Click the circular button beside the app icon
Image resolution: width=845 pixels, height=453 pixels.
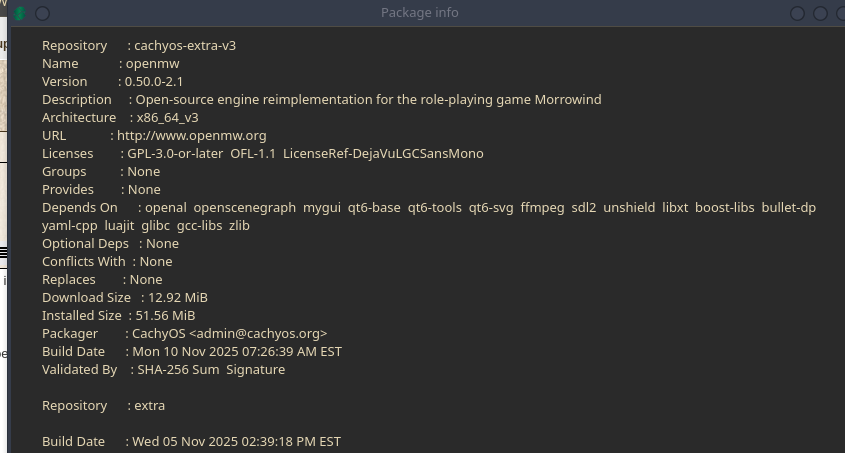click(43, 13)
